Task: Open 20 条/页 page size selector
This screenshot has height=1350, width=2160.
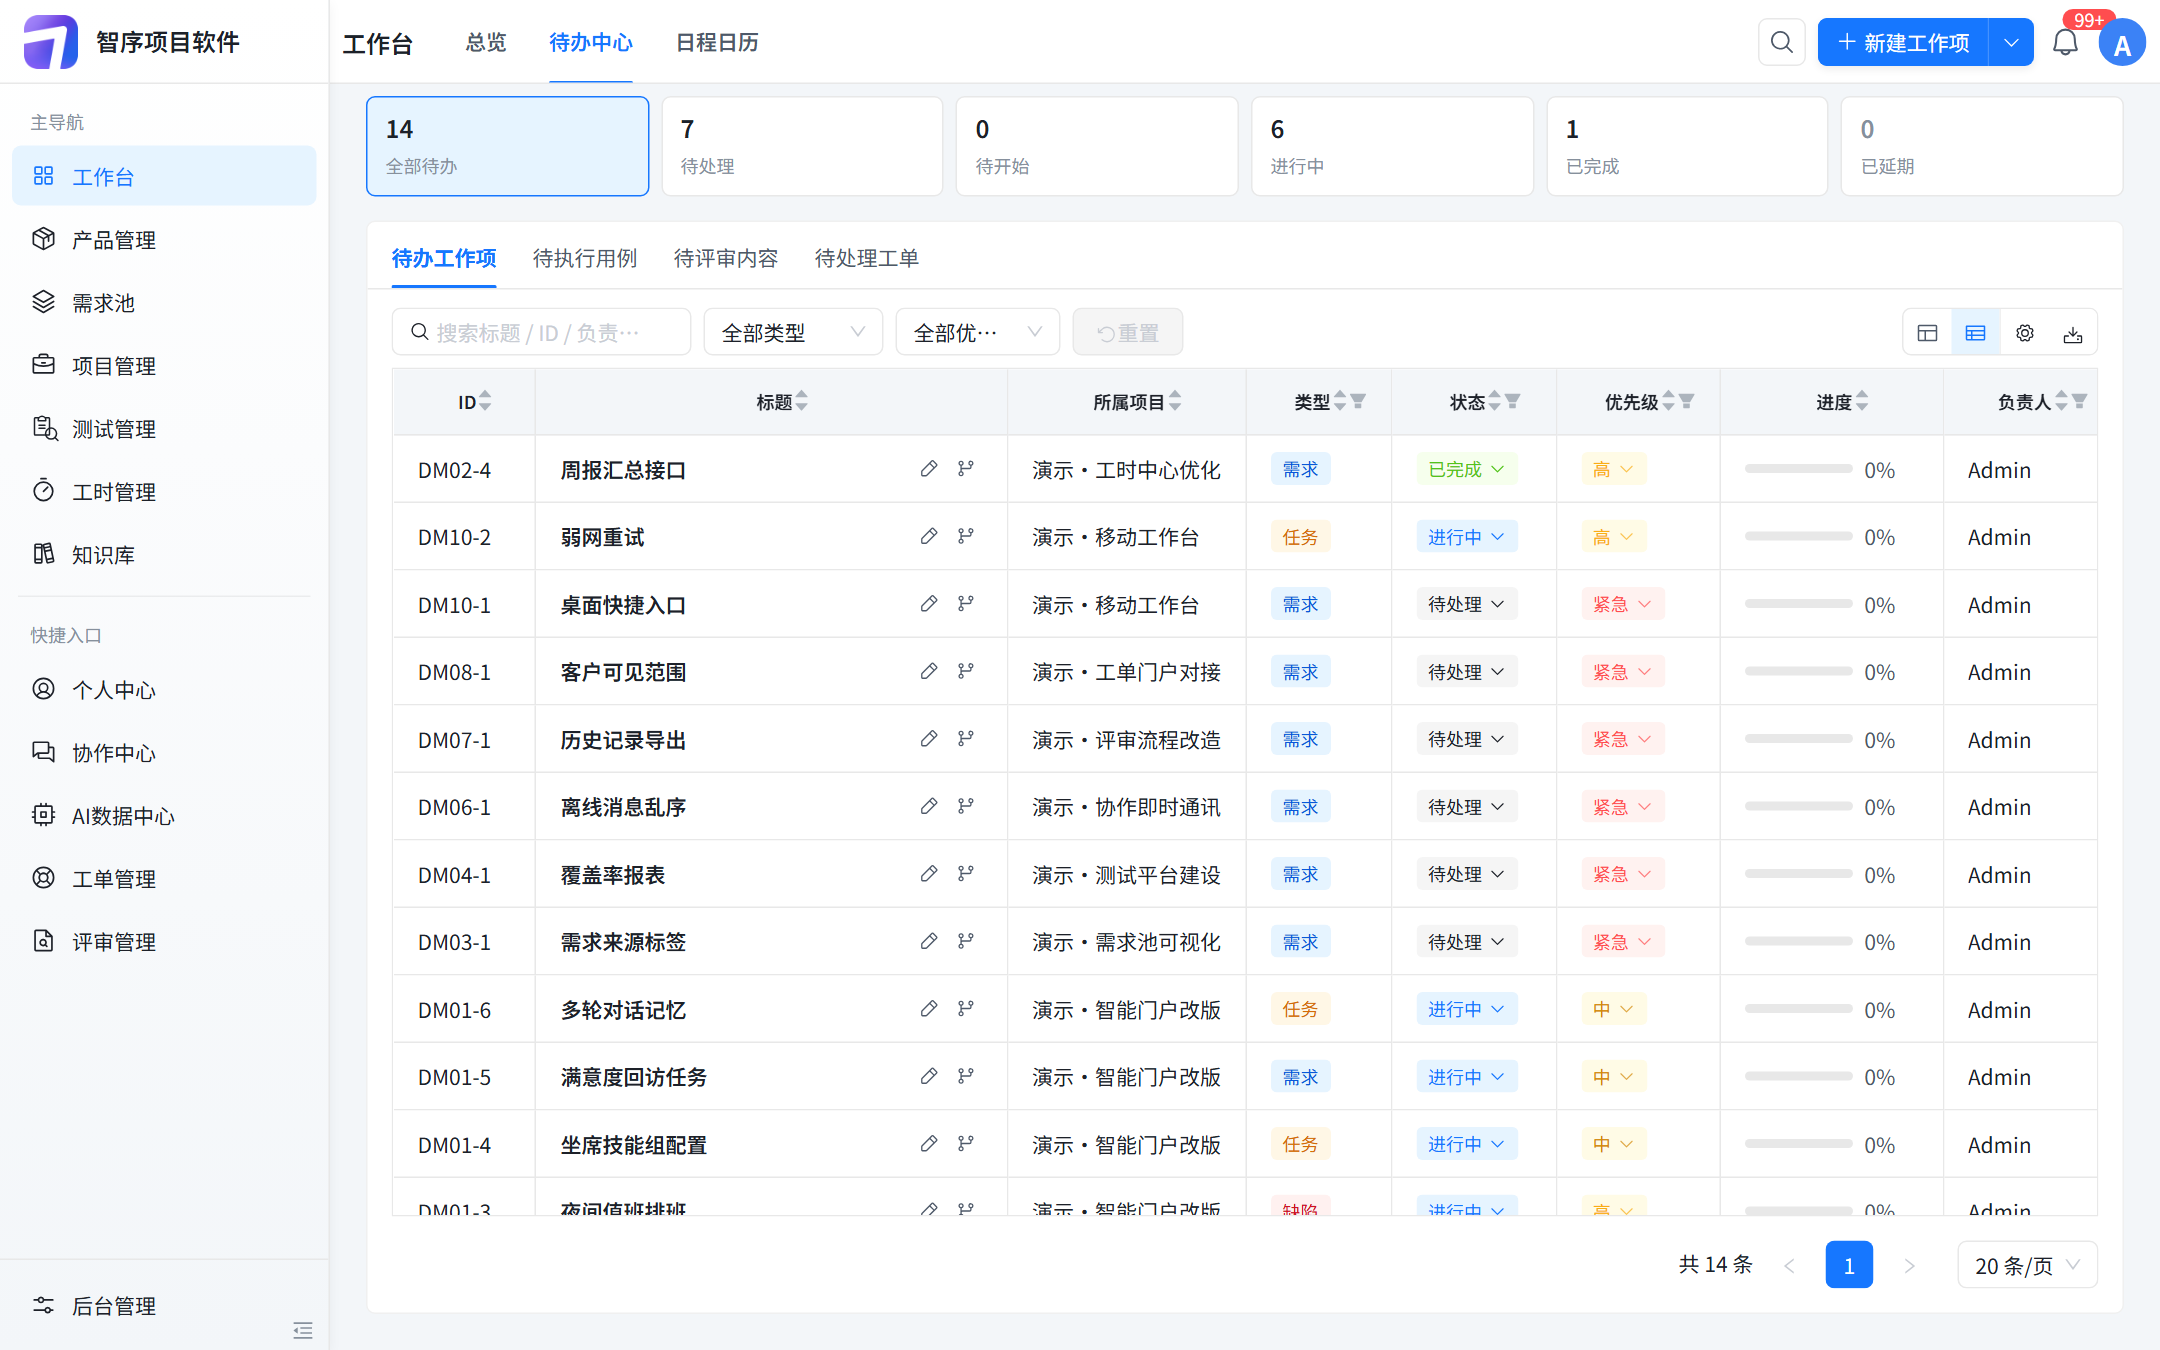Action: (2027, 1265)
